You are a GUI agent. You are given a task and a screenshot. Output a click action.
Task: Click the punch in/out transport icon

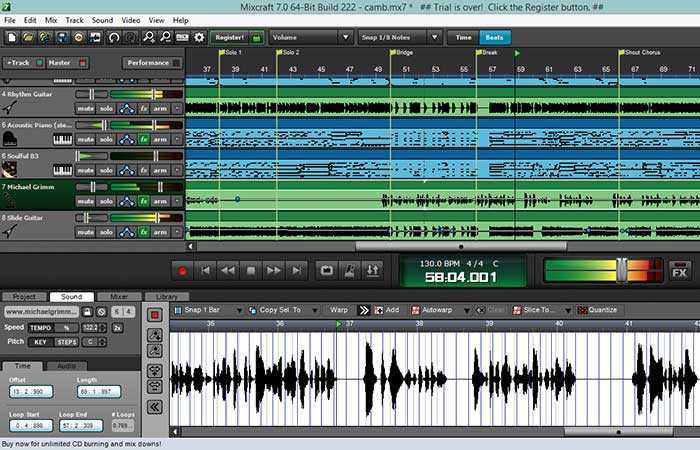373,271
